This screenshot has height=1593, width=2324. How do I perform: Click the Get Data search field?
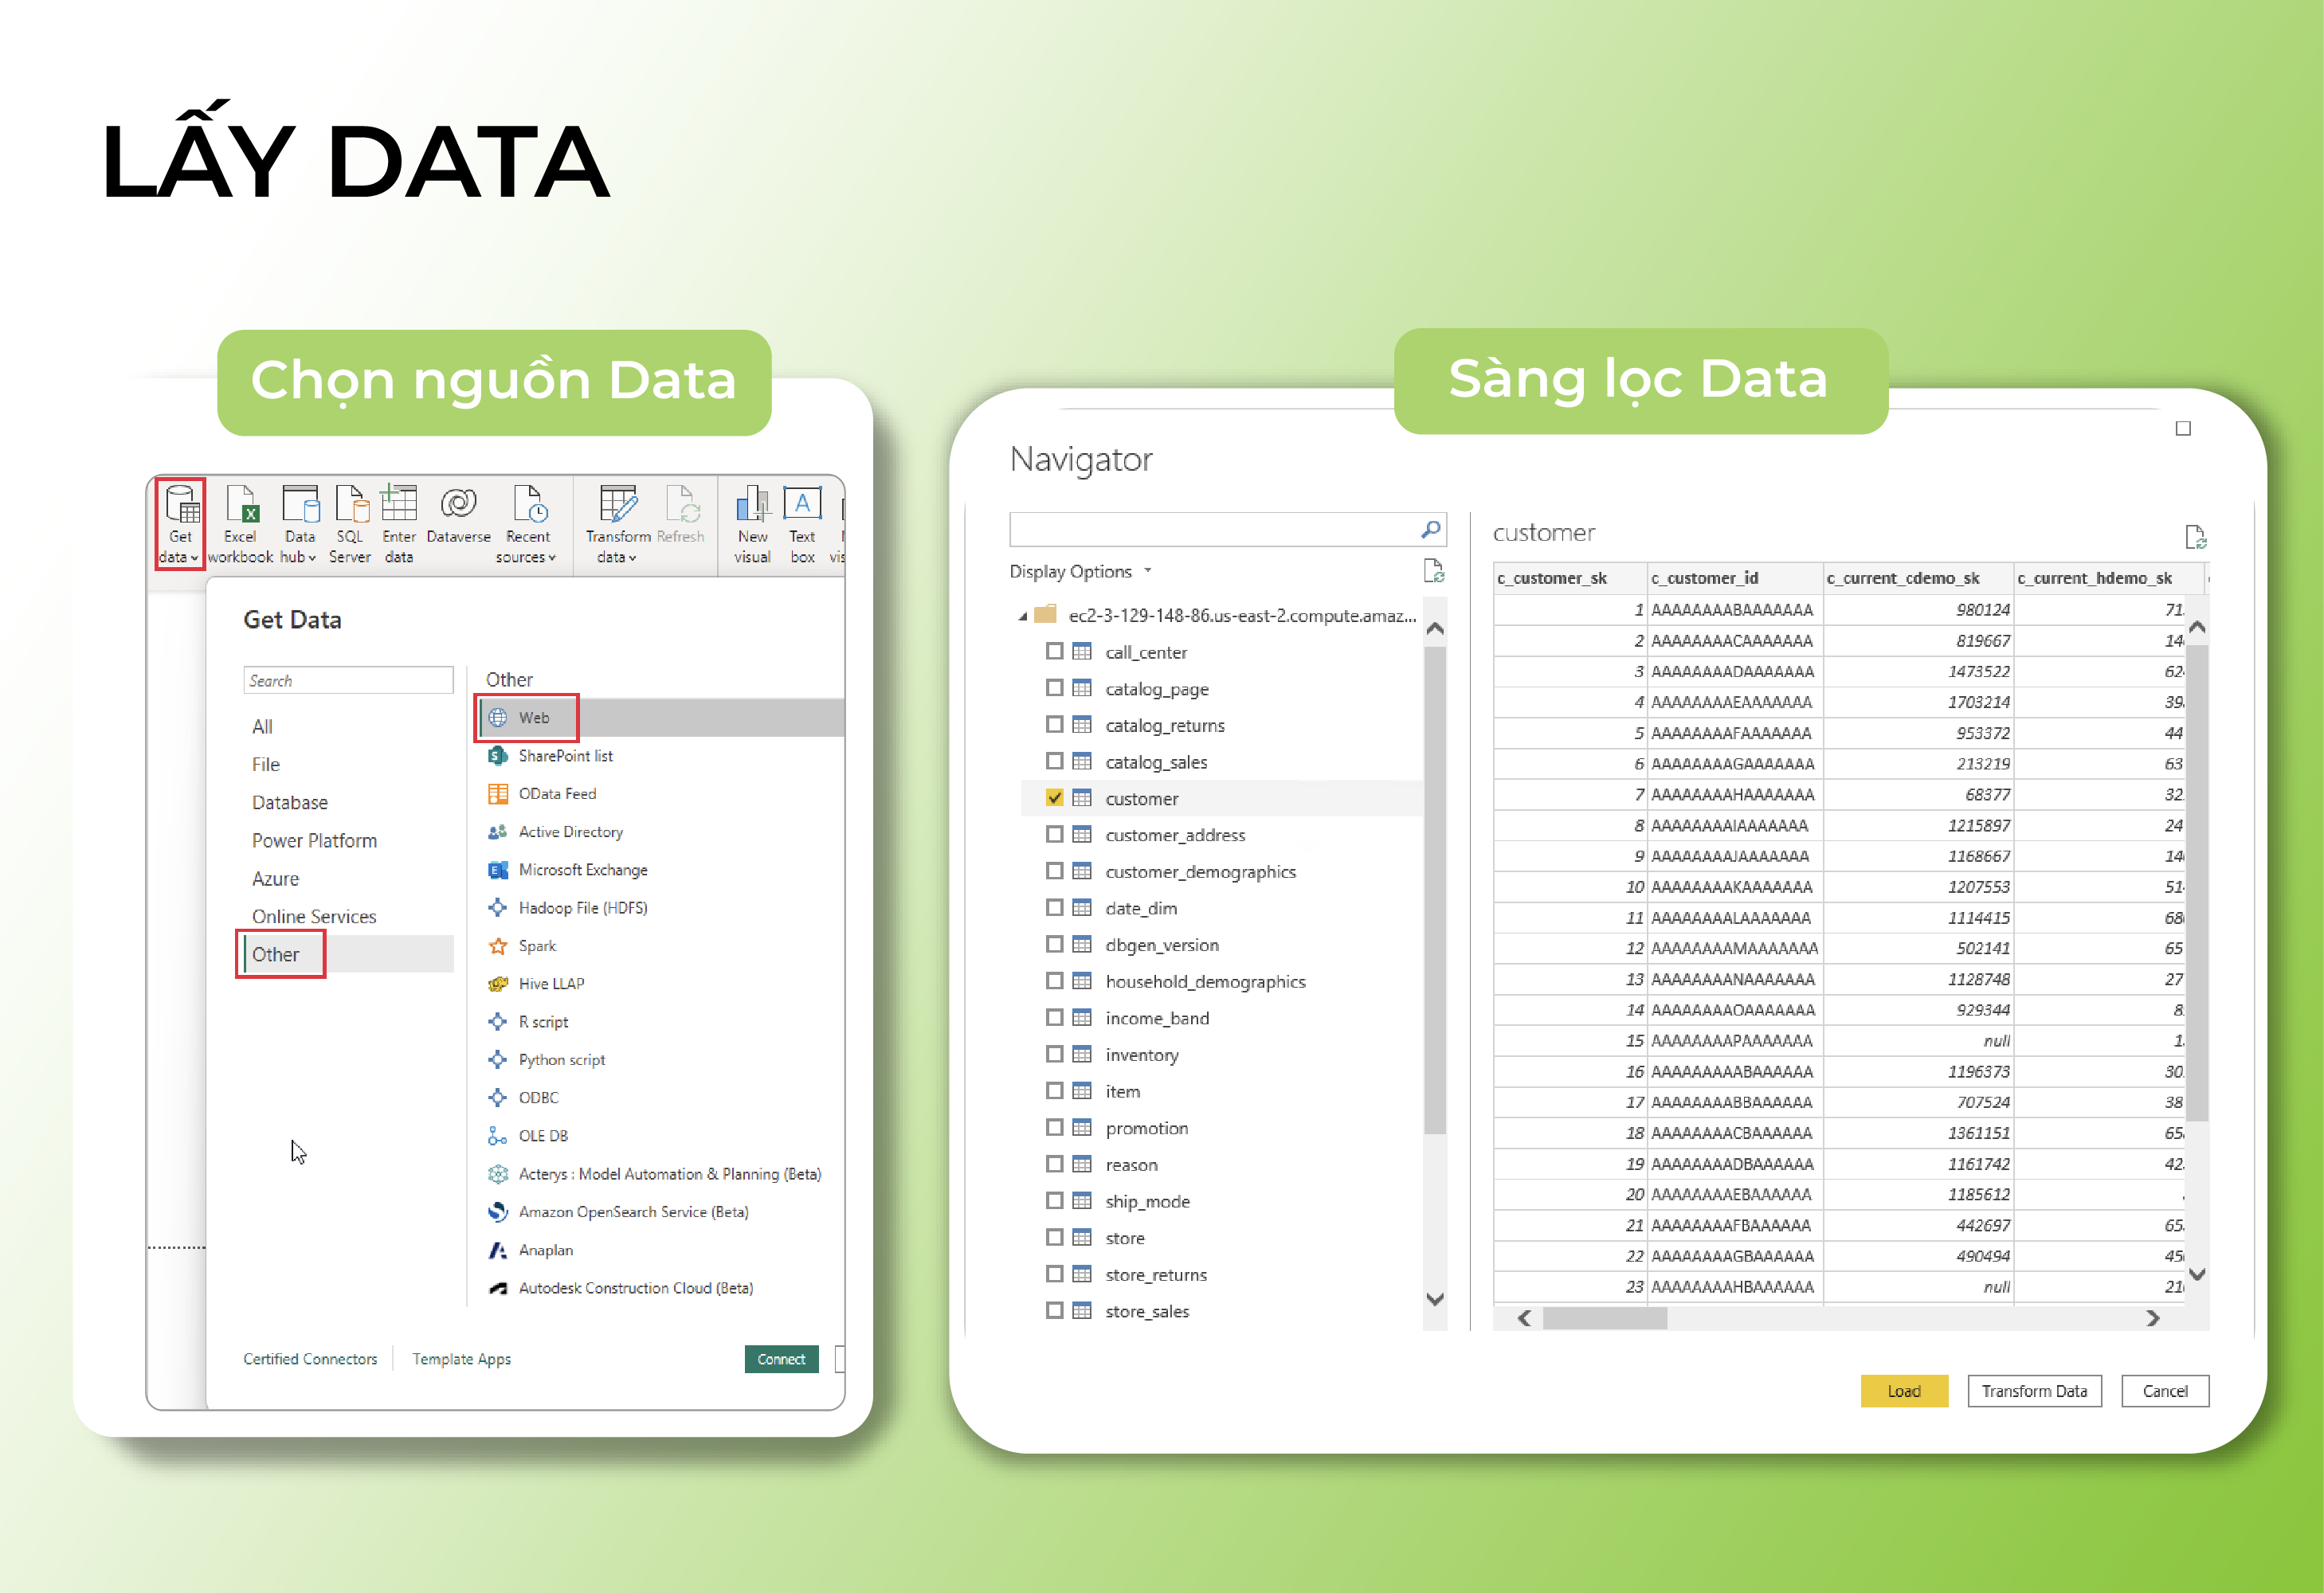(347, 680)
